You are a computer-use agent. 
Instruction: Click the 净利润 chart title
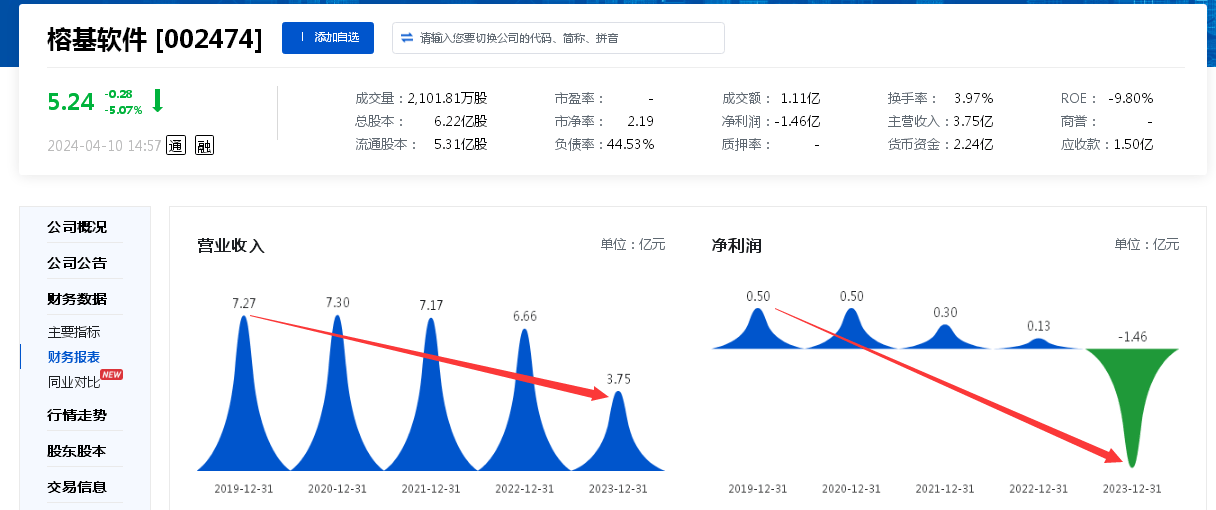coord(737,245)
